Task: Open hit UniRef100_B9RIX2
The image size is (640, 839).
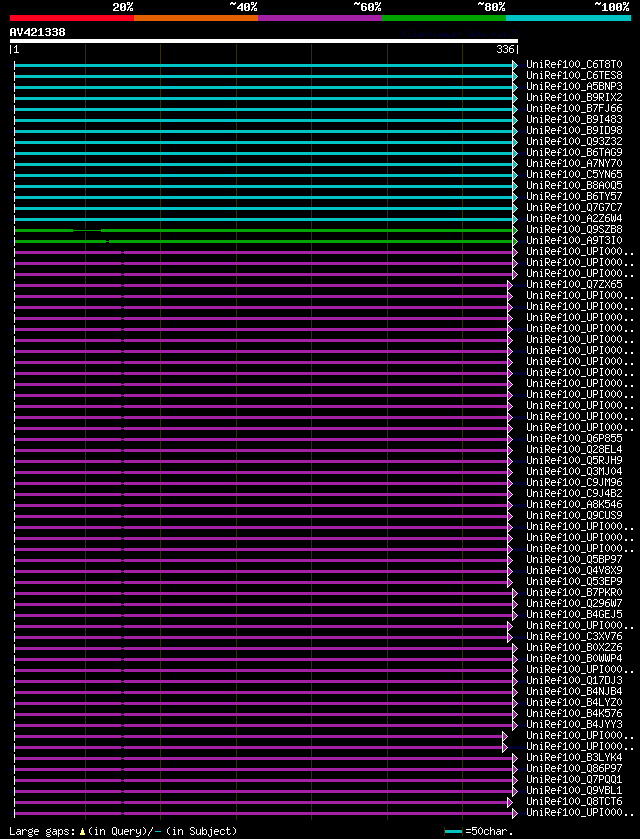Action: coord(574,97)
